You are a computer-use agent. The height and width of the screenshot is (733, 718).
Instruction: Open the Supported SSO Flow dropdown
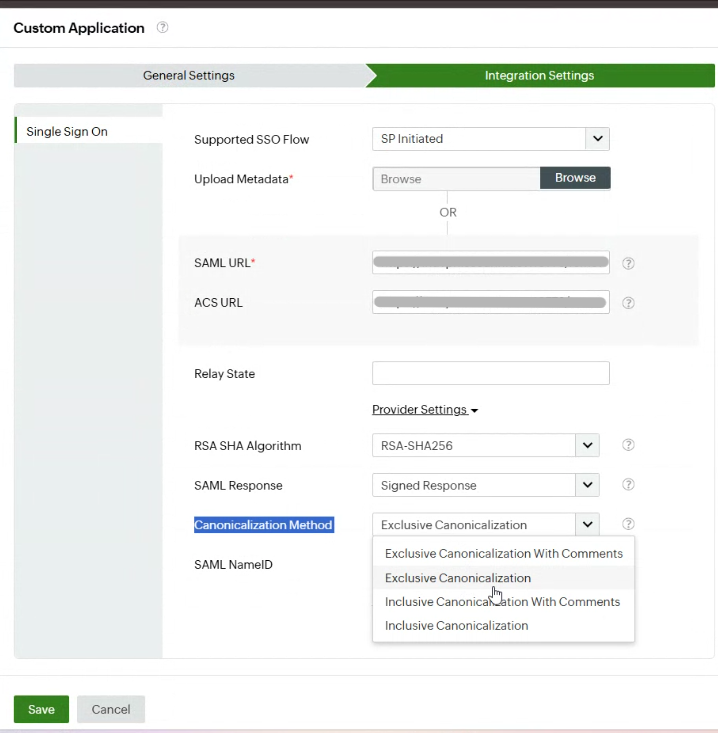pos(597,139)
